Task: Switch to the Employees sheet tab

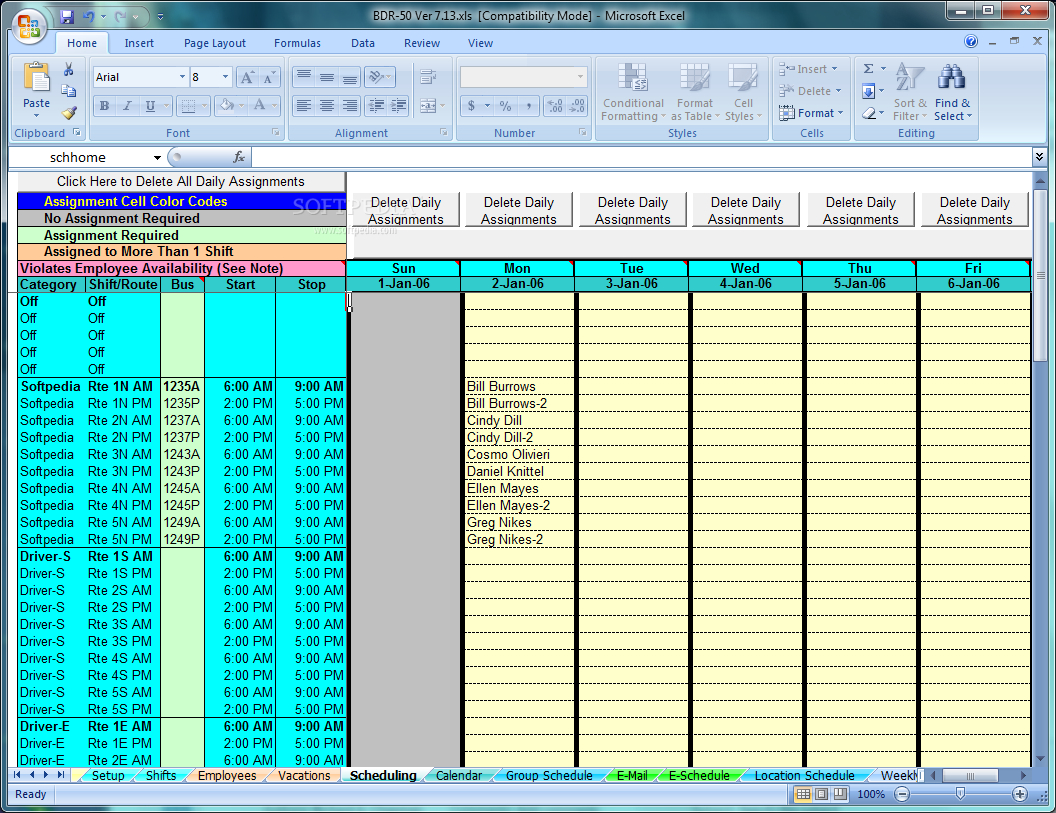Action: point(227,776)
